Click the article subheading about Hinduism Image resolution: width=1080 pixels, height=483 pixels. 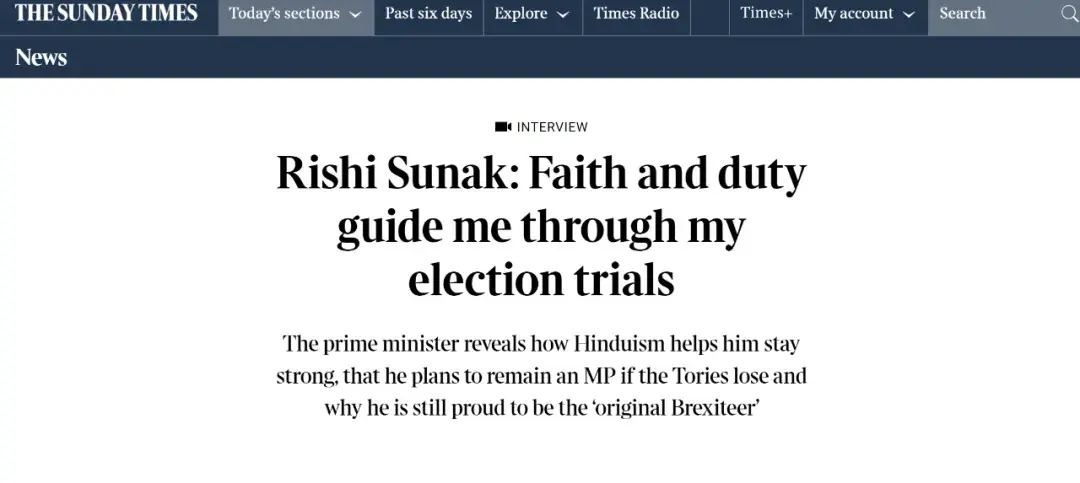click(x=541, y=376)
